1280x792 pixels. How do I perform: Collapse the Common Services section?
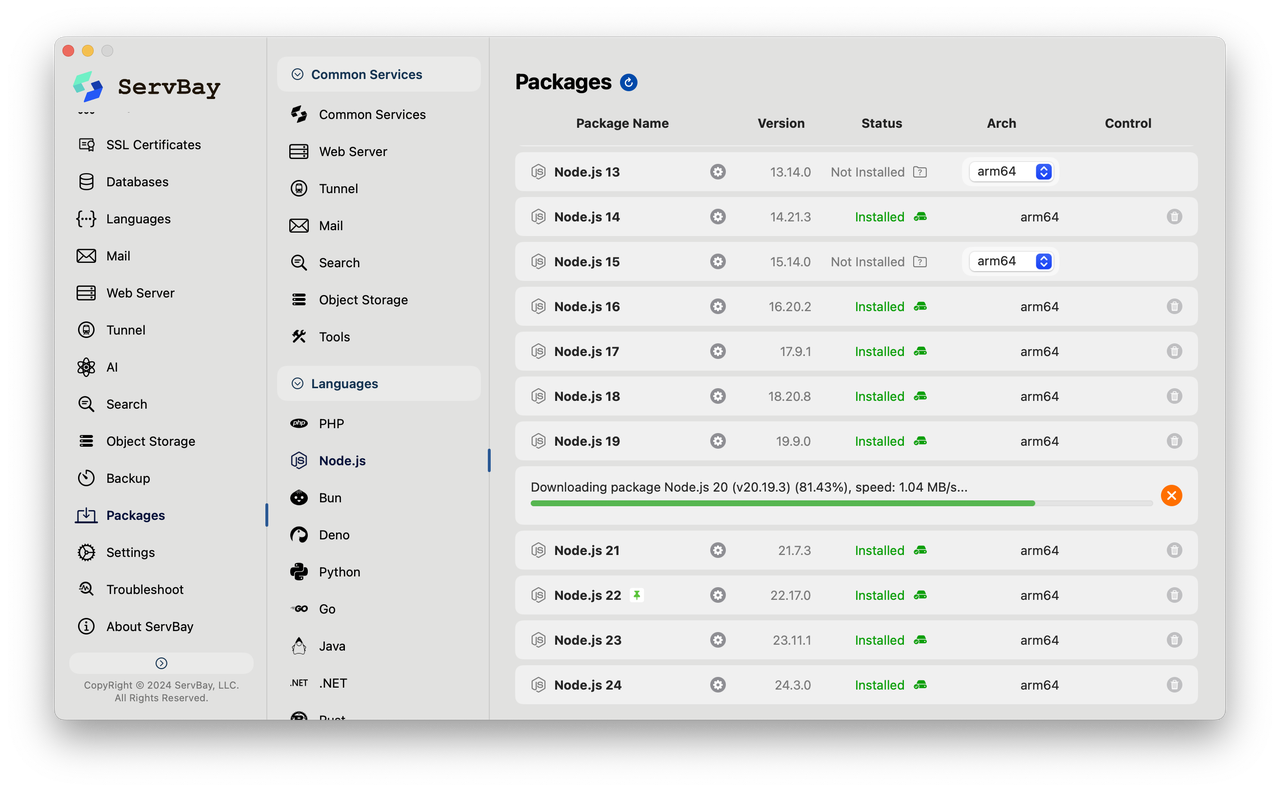click(297, 74)
